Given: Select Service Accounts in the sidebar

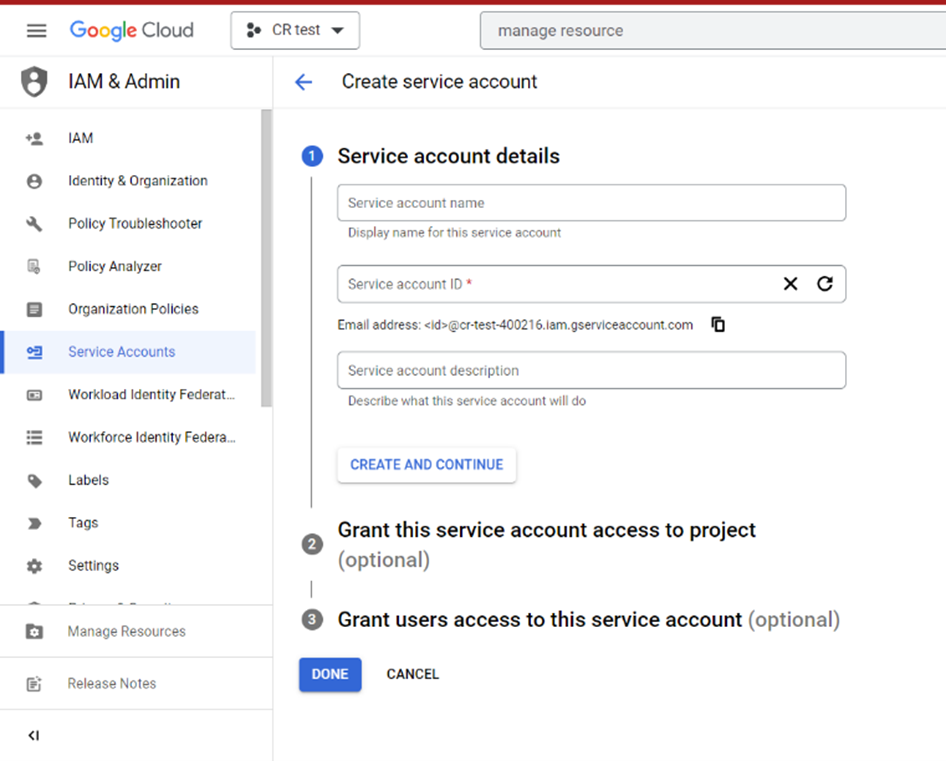Looking at the screenshot, I should click(x=128, y=352).
